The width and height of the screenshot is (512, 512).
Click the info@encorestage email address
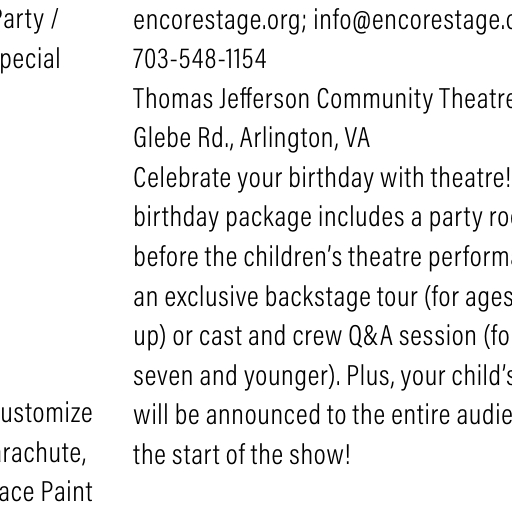click(x=413, y=21)
